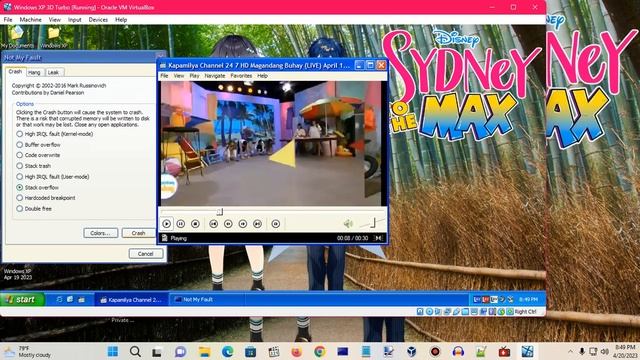The height and width of the screenshot is (360, 640).
Task: Open Chat from the Windows 11 taskbar
Action: click(x=180, y=351)
